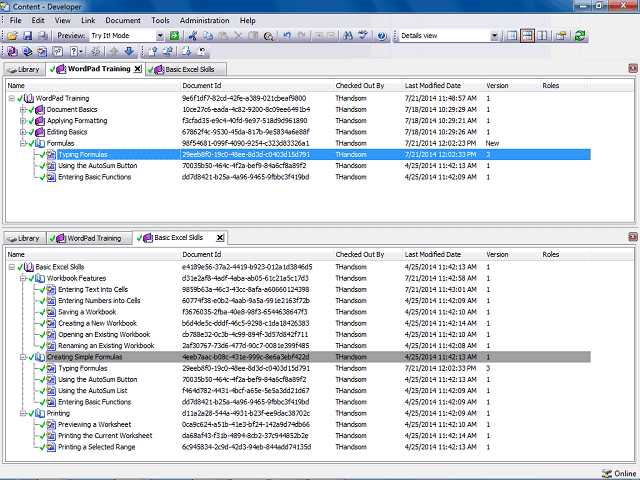
Task: Click the Delete X toolbar icon
Action: point(238,36)
